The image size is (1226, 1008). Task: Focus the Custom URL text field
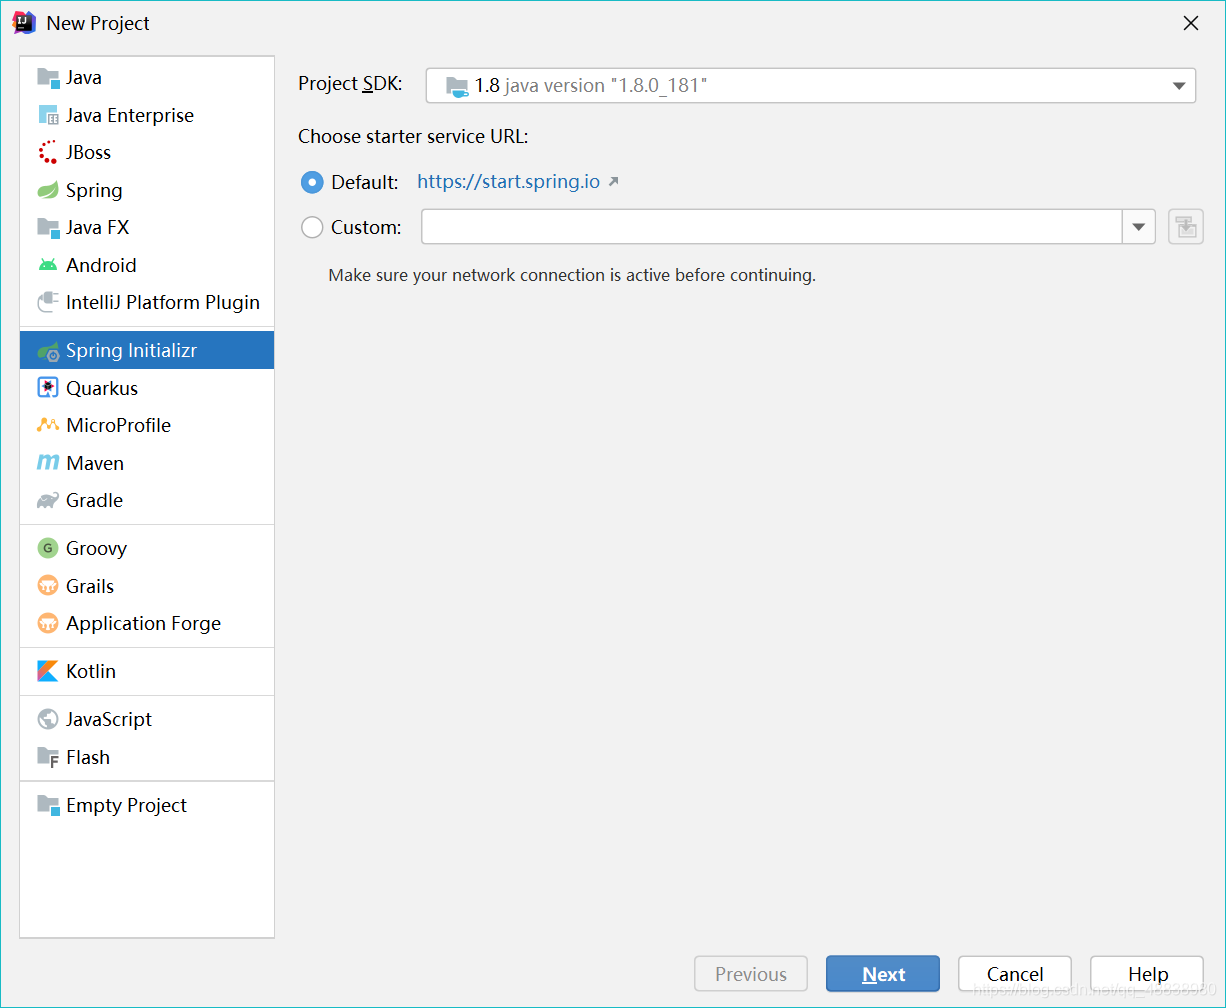point(772,227)
